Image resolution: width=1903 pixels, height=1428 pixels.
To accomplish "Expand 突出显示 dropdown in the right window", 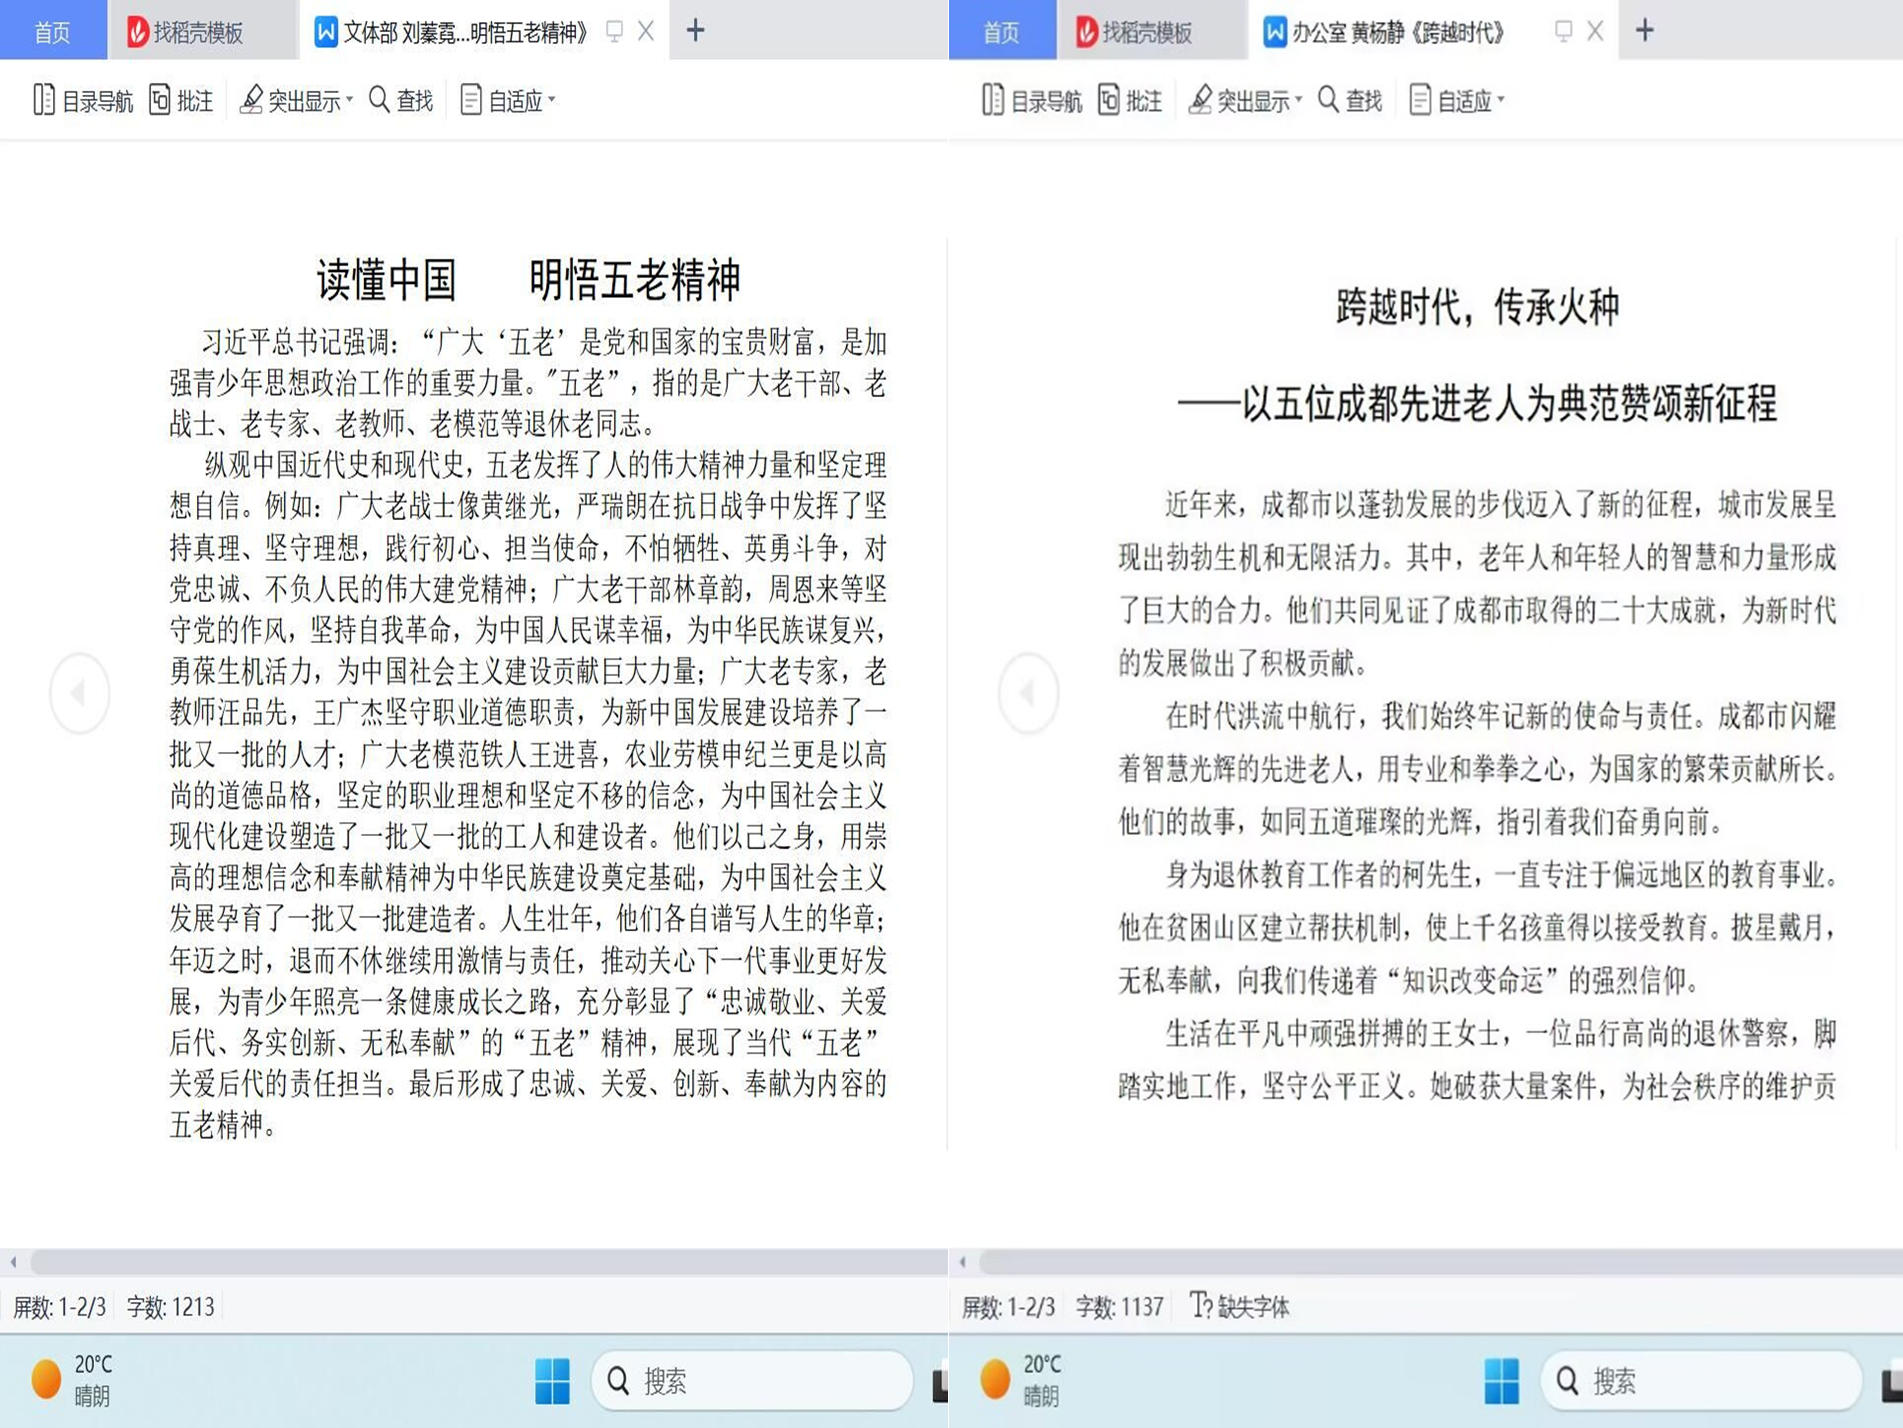I will tap(1298, 100).
